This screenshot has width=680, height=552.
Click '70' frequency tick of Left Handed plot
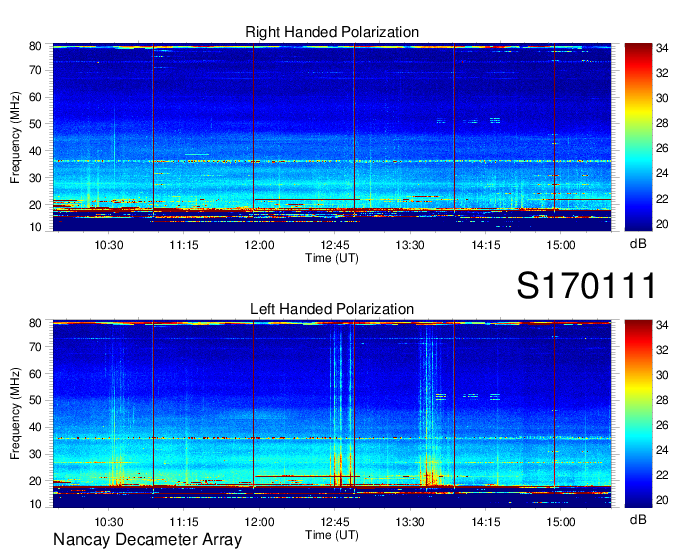click(35, 347)
